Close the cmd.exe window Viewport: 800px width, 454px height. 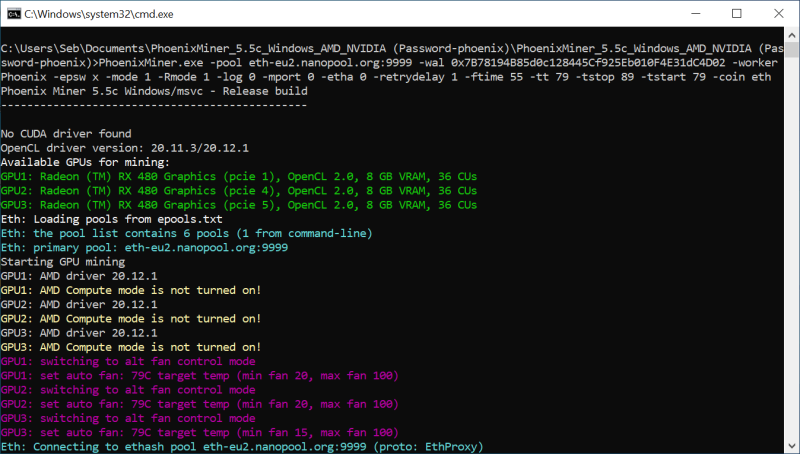point(779,14)
